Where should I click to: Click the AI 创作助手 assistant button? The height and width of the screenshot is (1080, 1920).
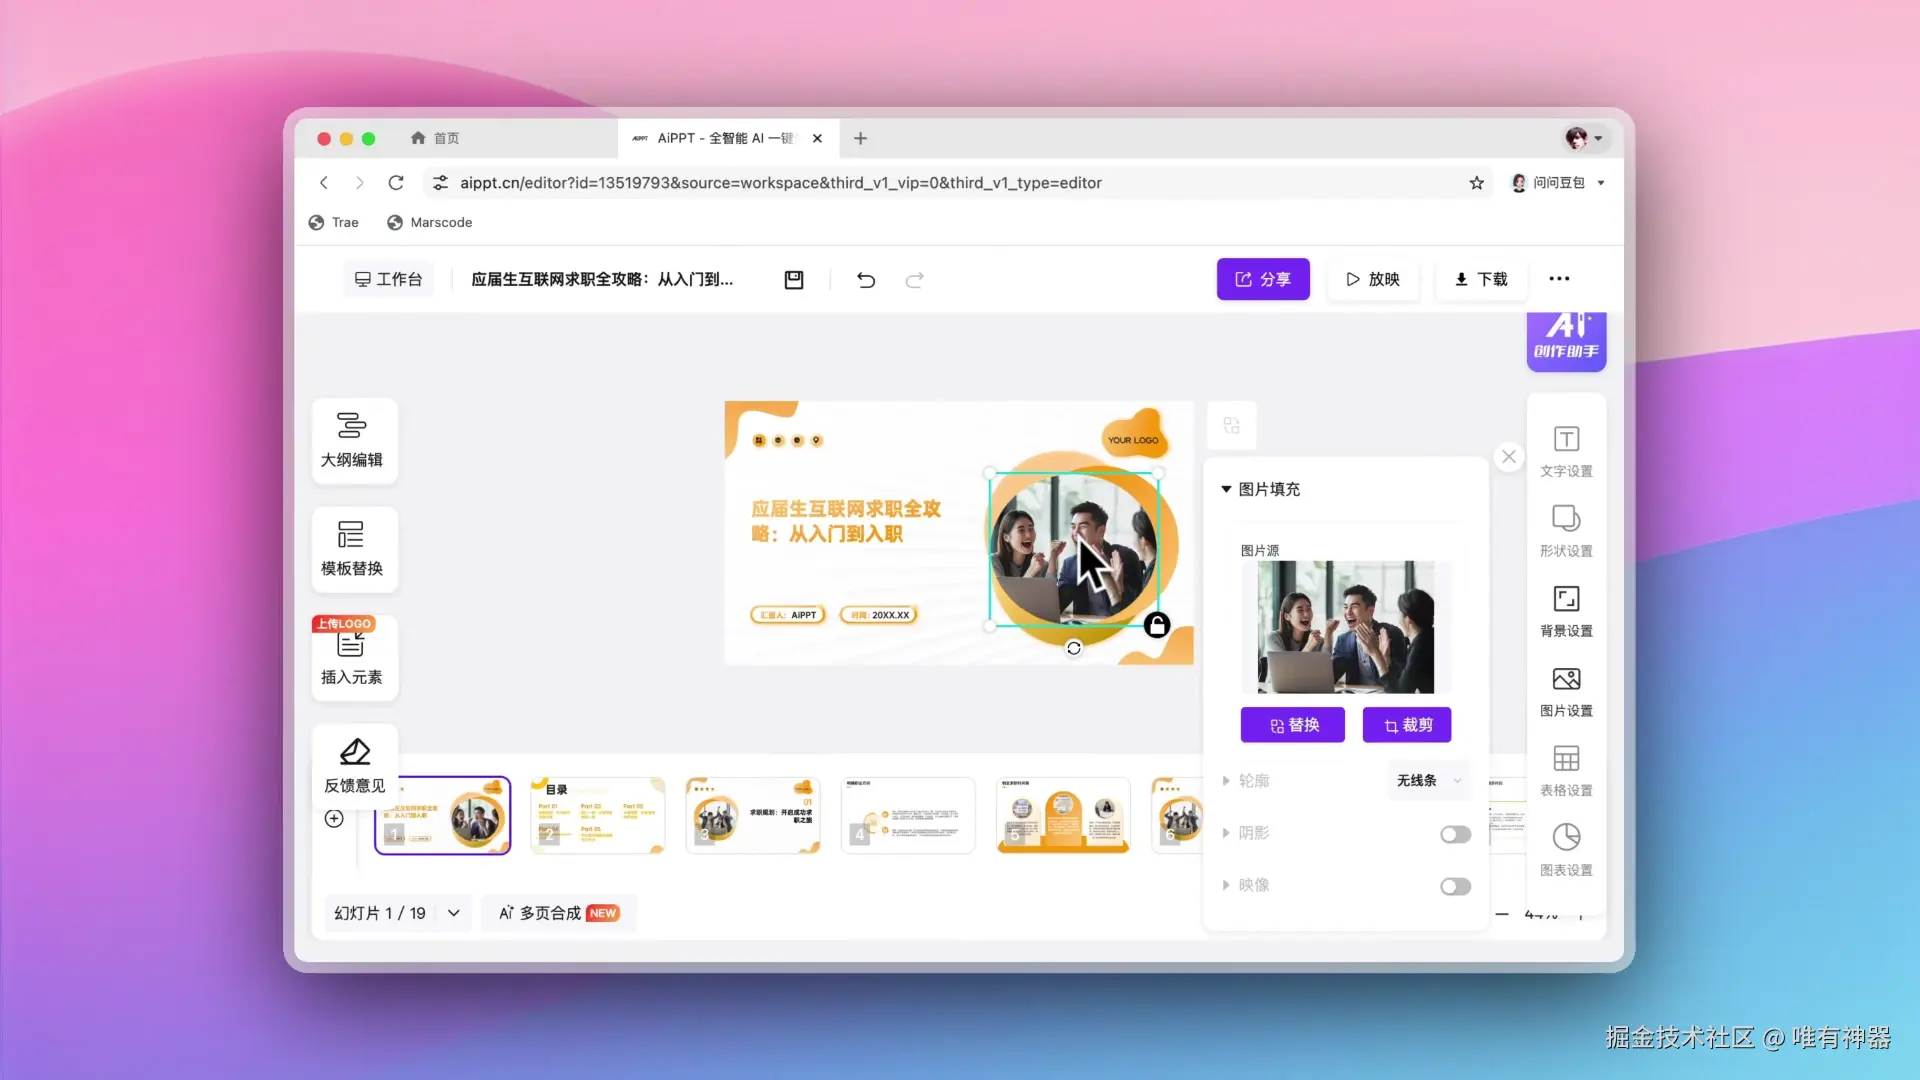coord(1566,340)
